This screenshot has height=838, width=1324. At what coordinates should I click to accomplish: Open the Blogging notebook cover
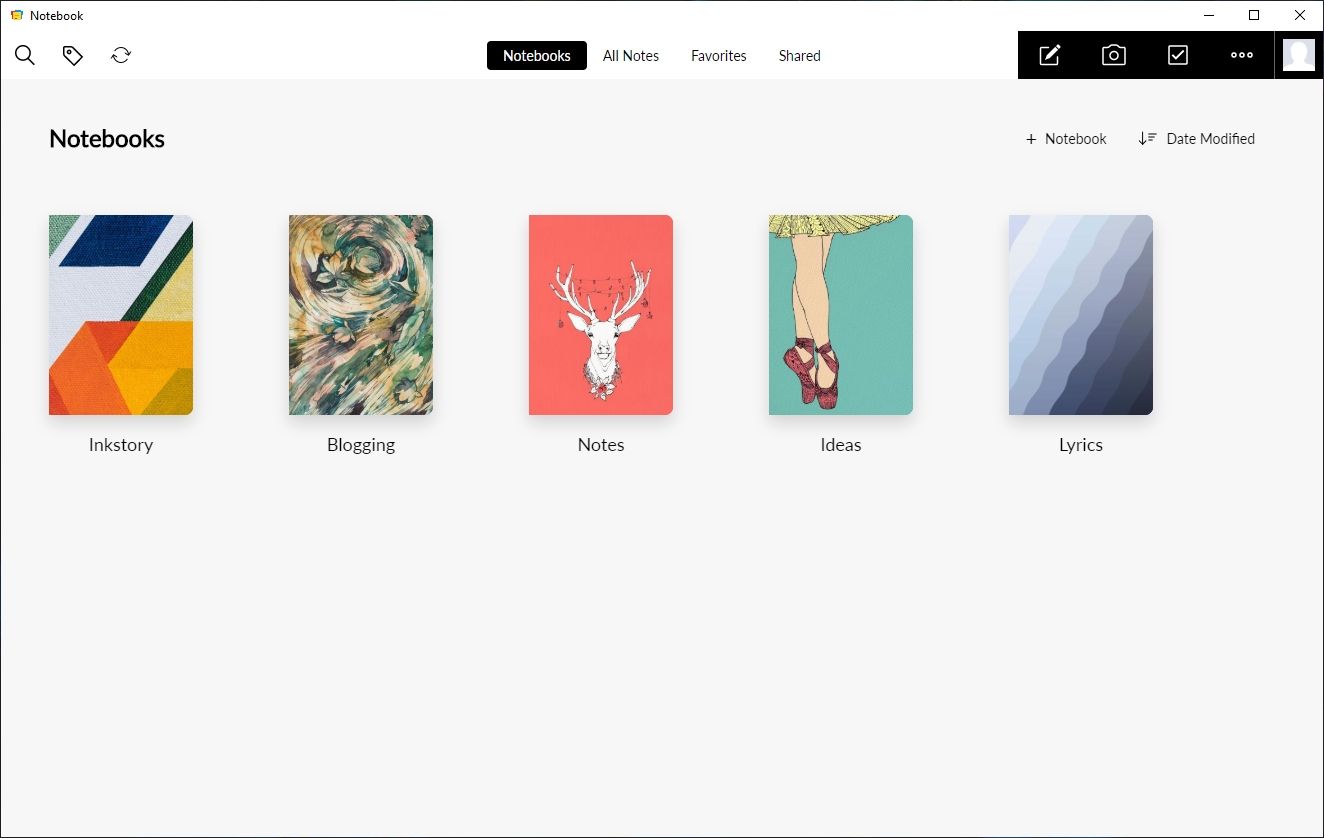(361, 315)
